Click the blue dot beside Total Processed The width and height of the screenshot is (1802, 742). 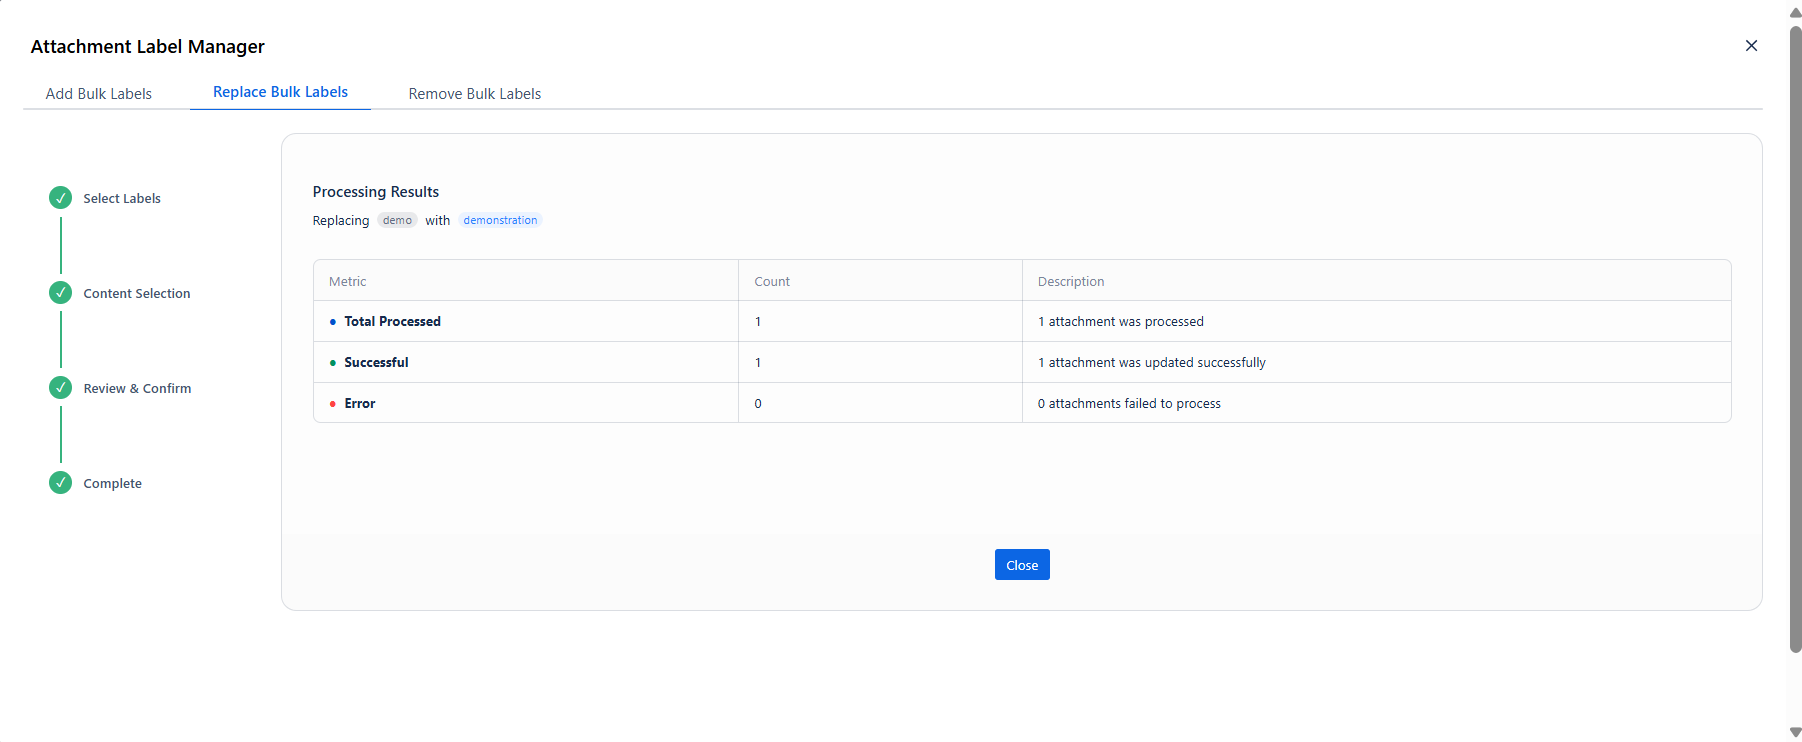pyautogui.click(x=333, y=322)
